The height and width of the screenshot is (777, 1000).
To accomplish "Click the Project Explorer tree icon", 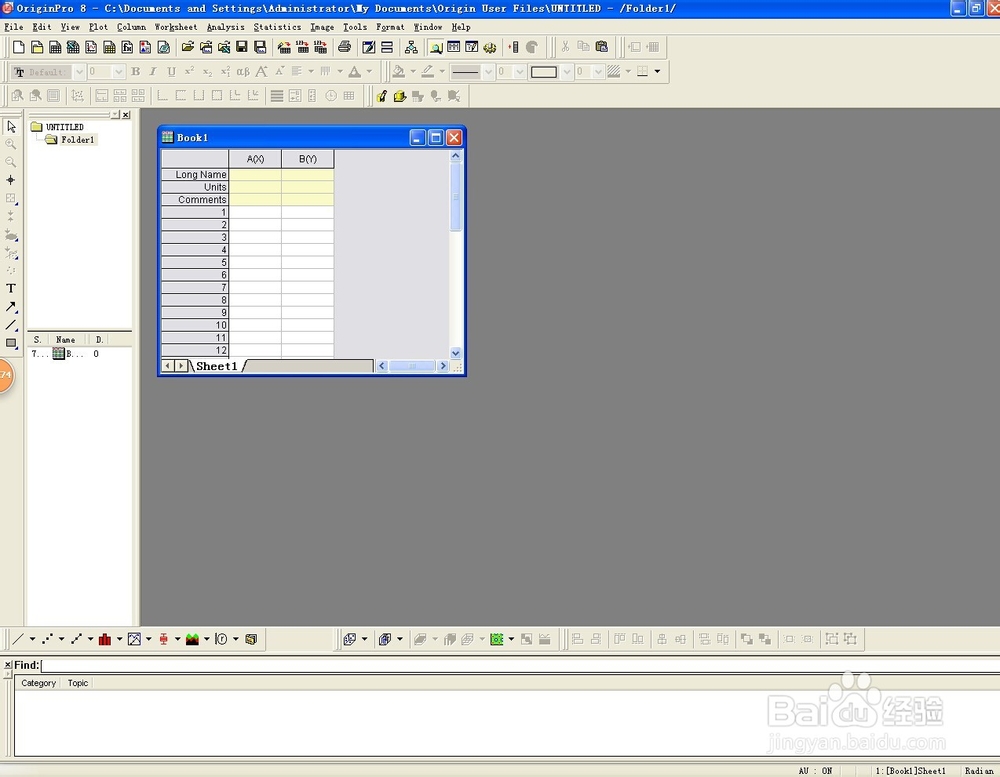I will point(411,47).
